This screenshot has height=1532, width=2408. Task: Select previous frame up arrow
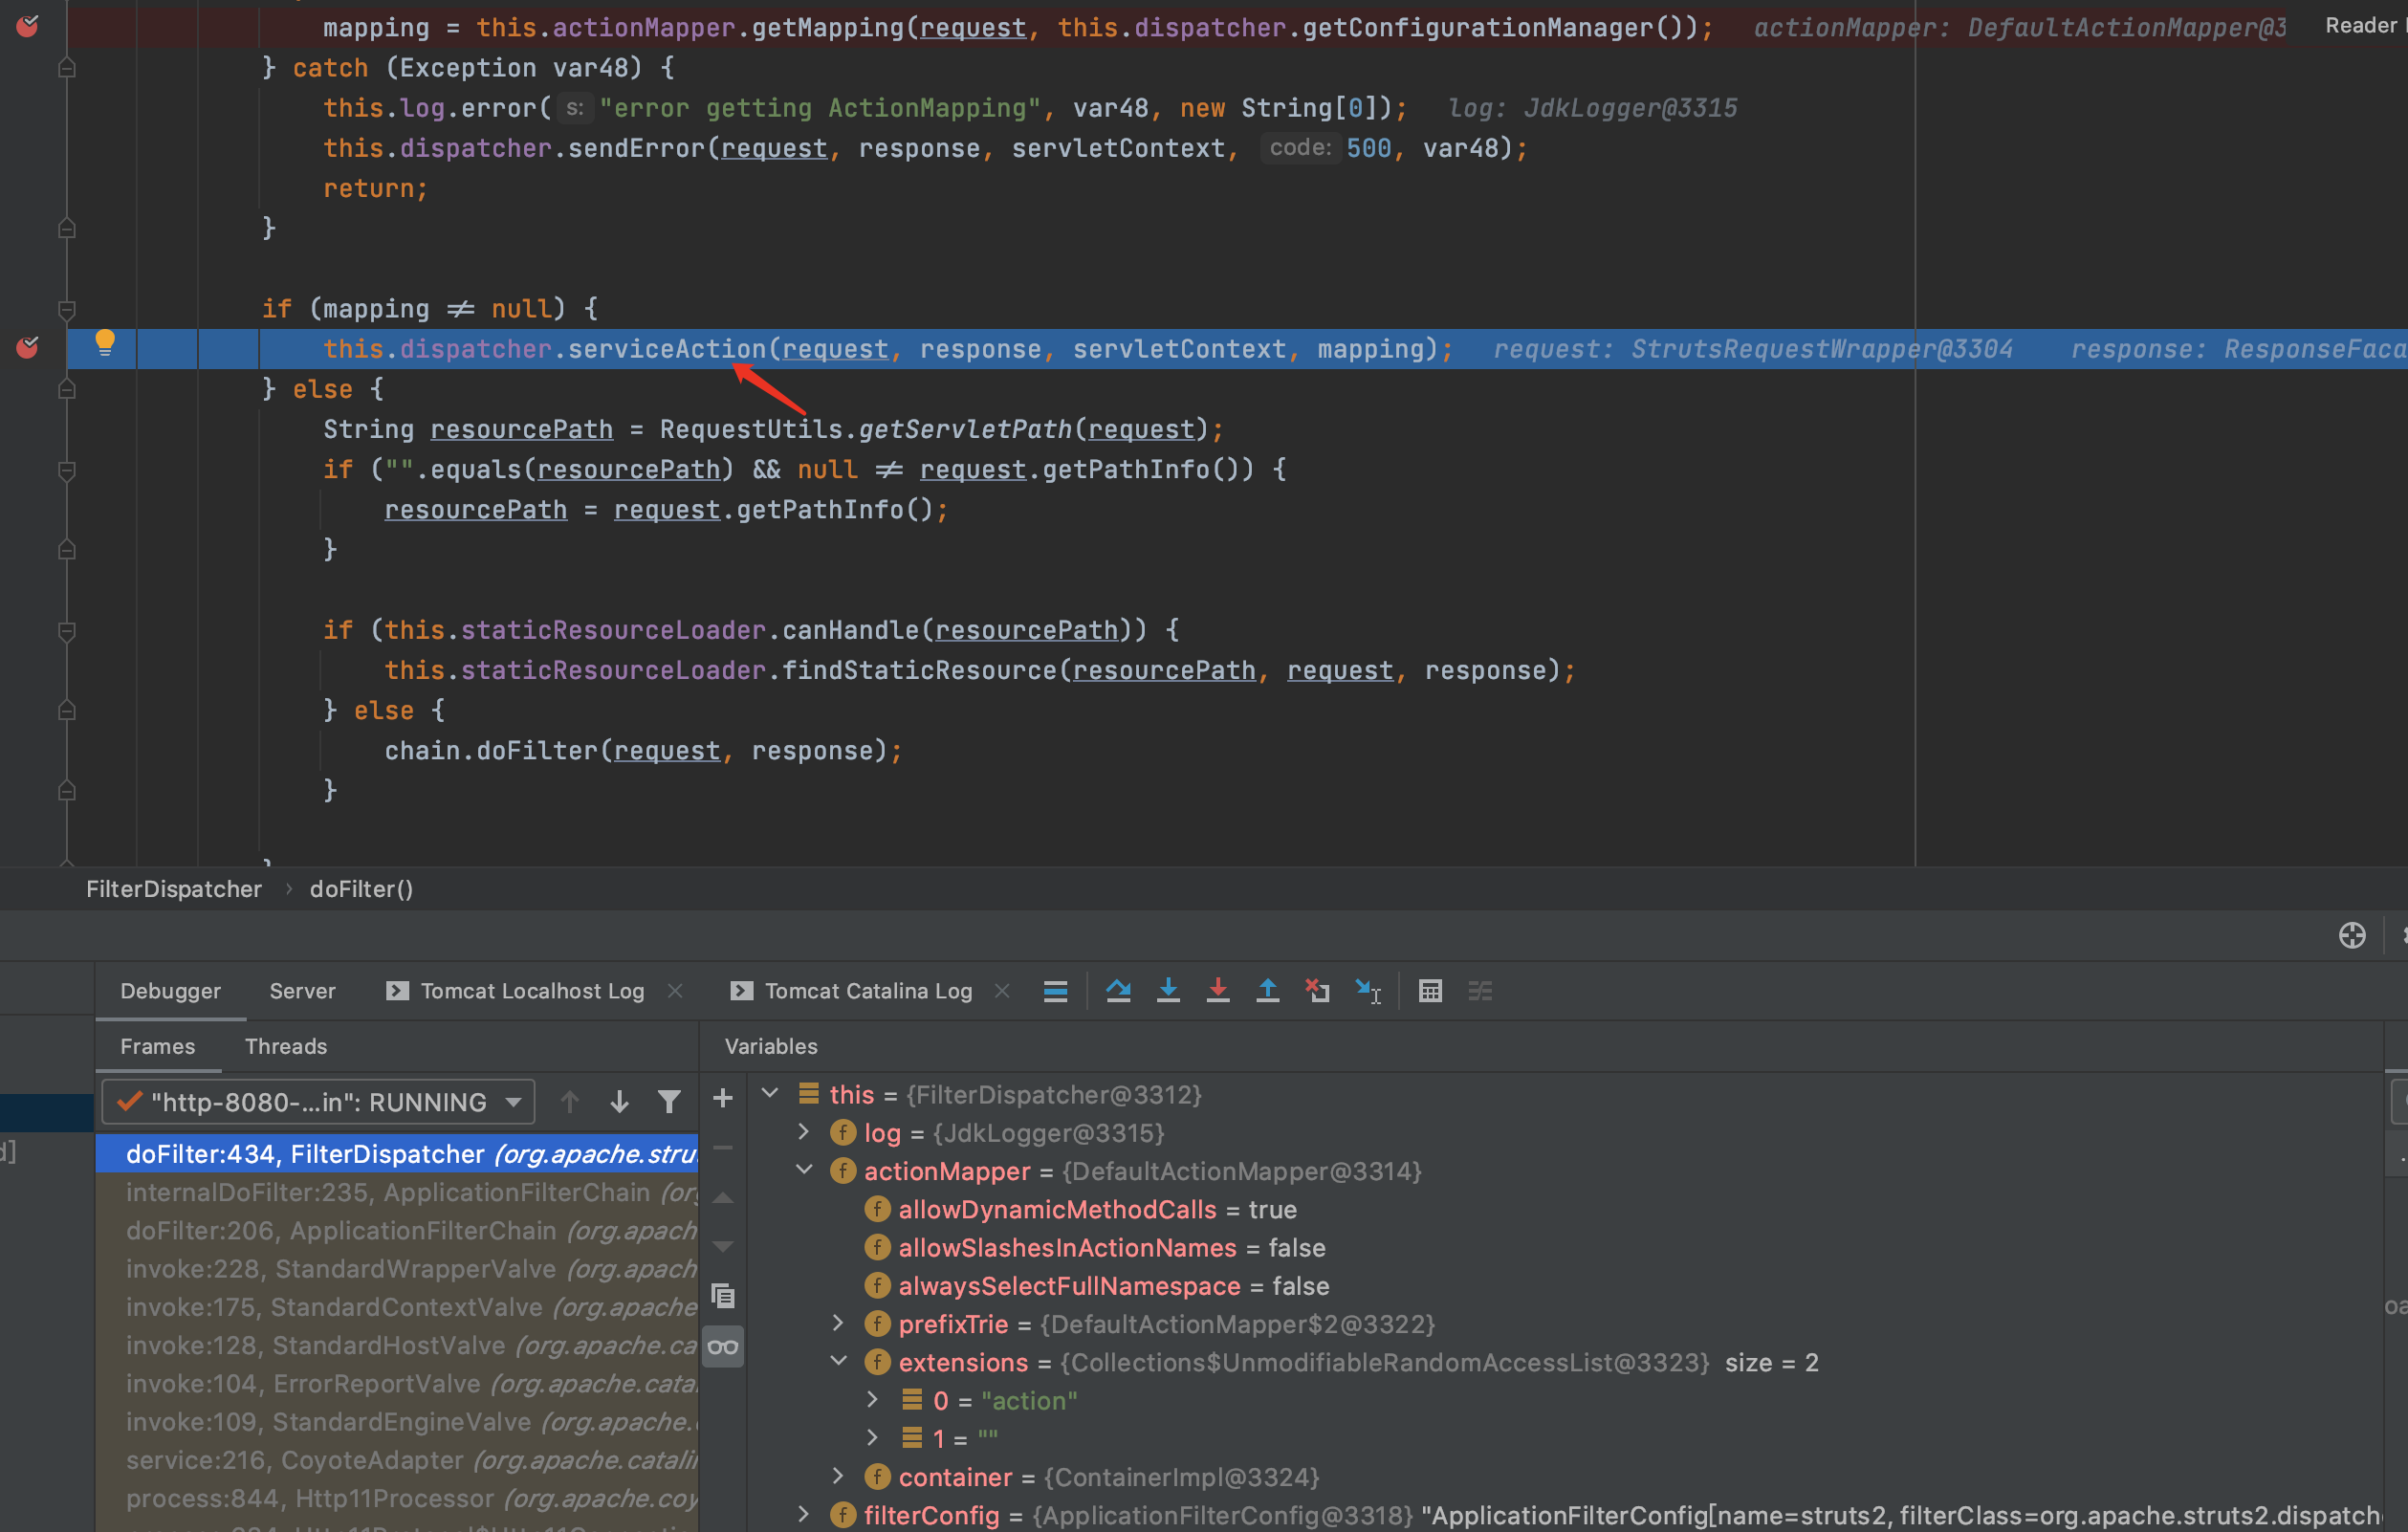coord(570,1102)
